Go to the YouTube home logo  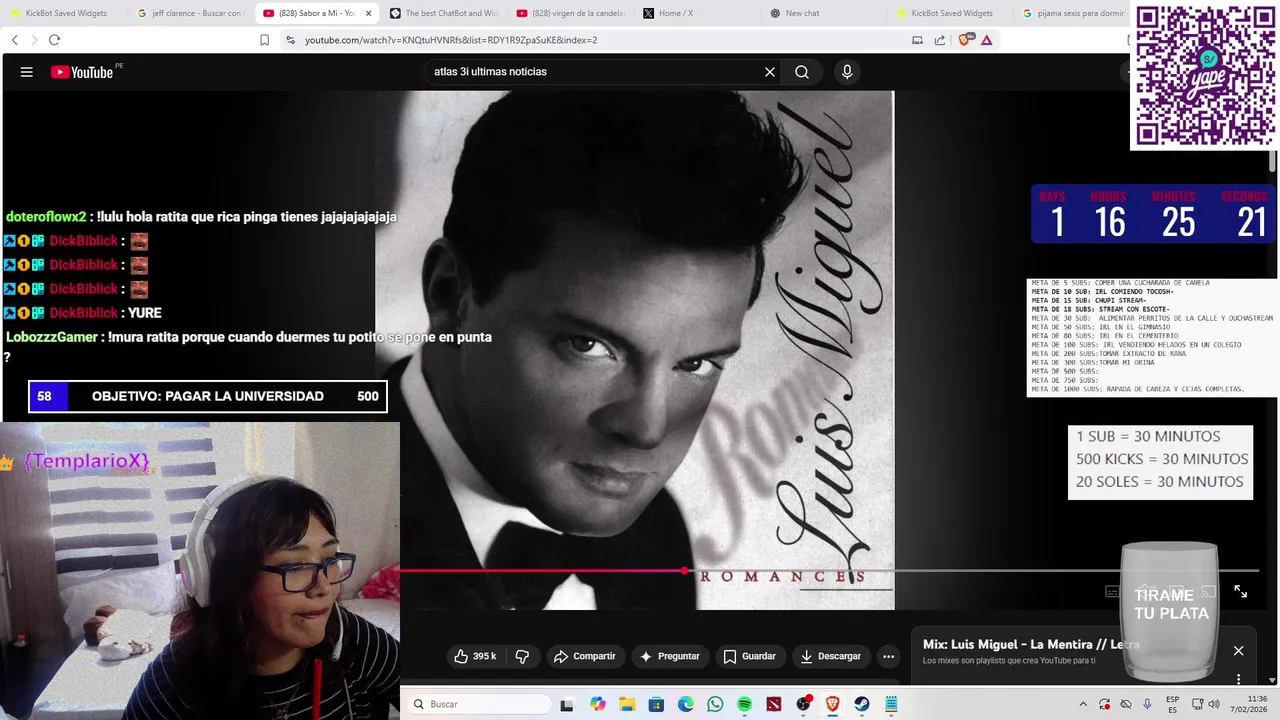[x=82, y=72]
